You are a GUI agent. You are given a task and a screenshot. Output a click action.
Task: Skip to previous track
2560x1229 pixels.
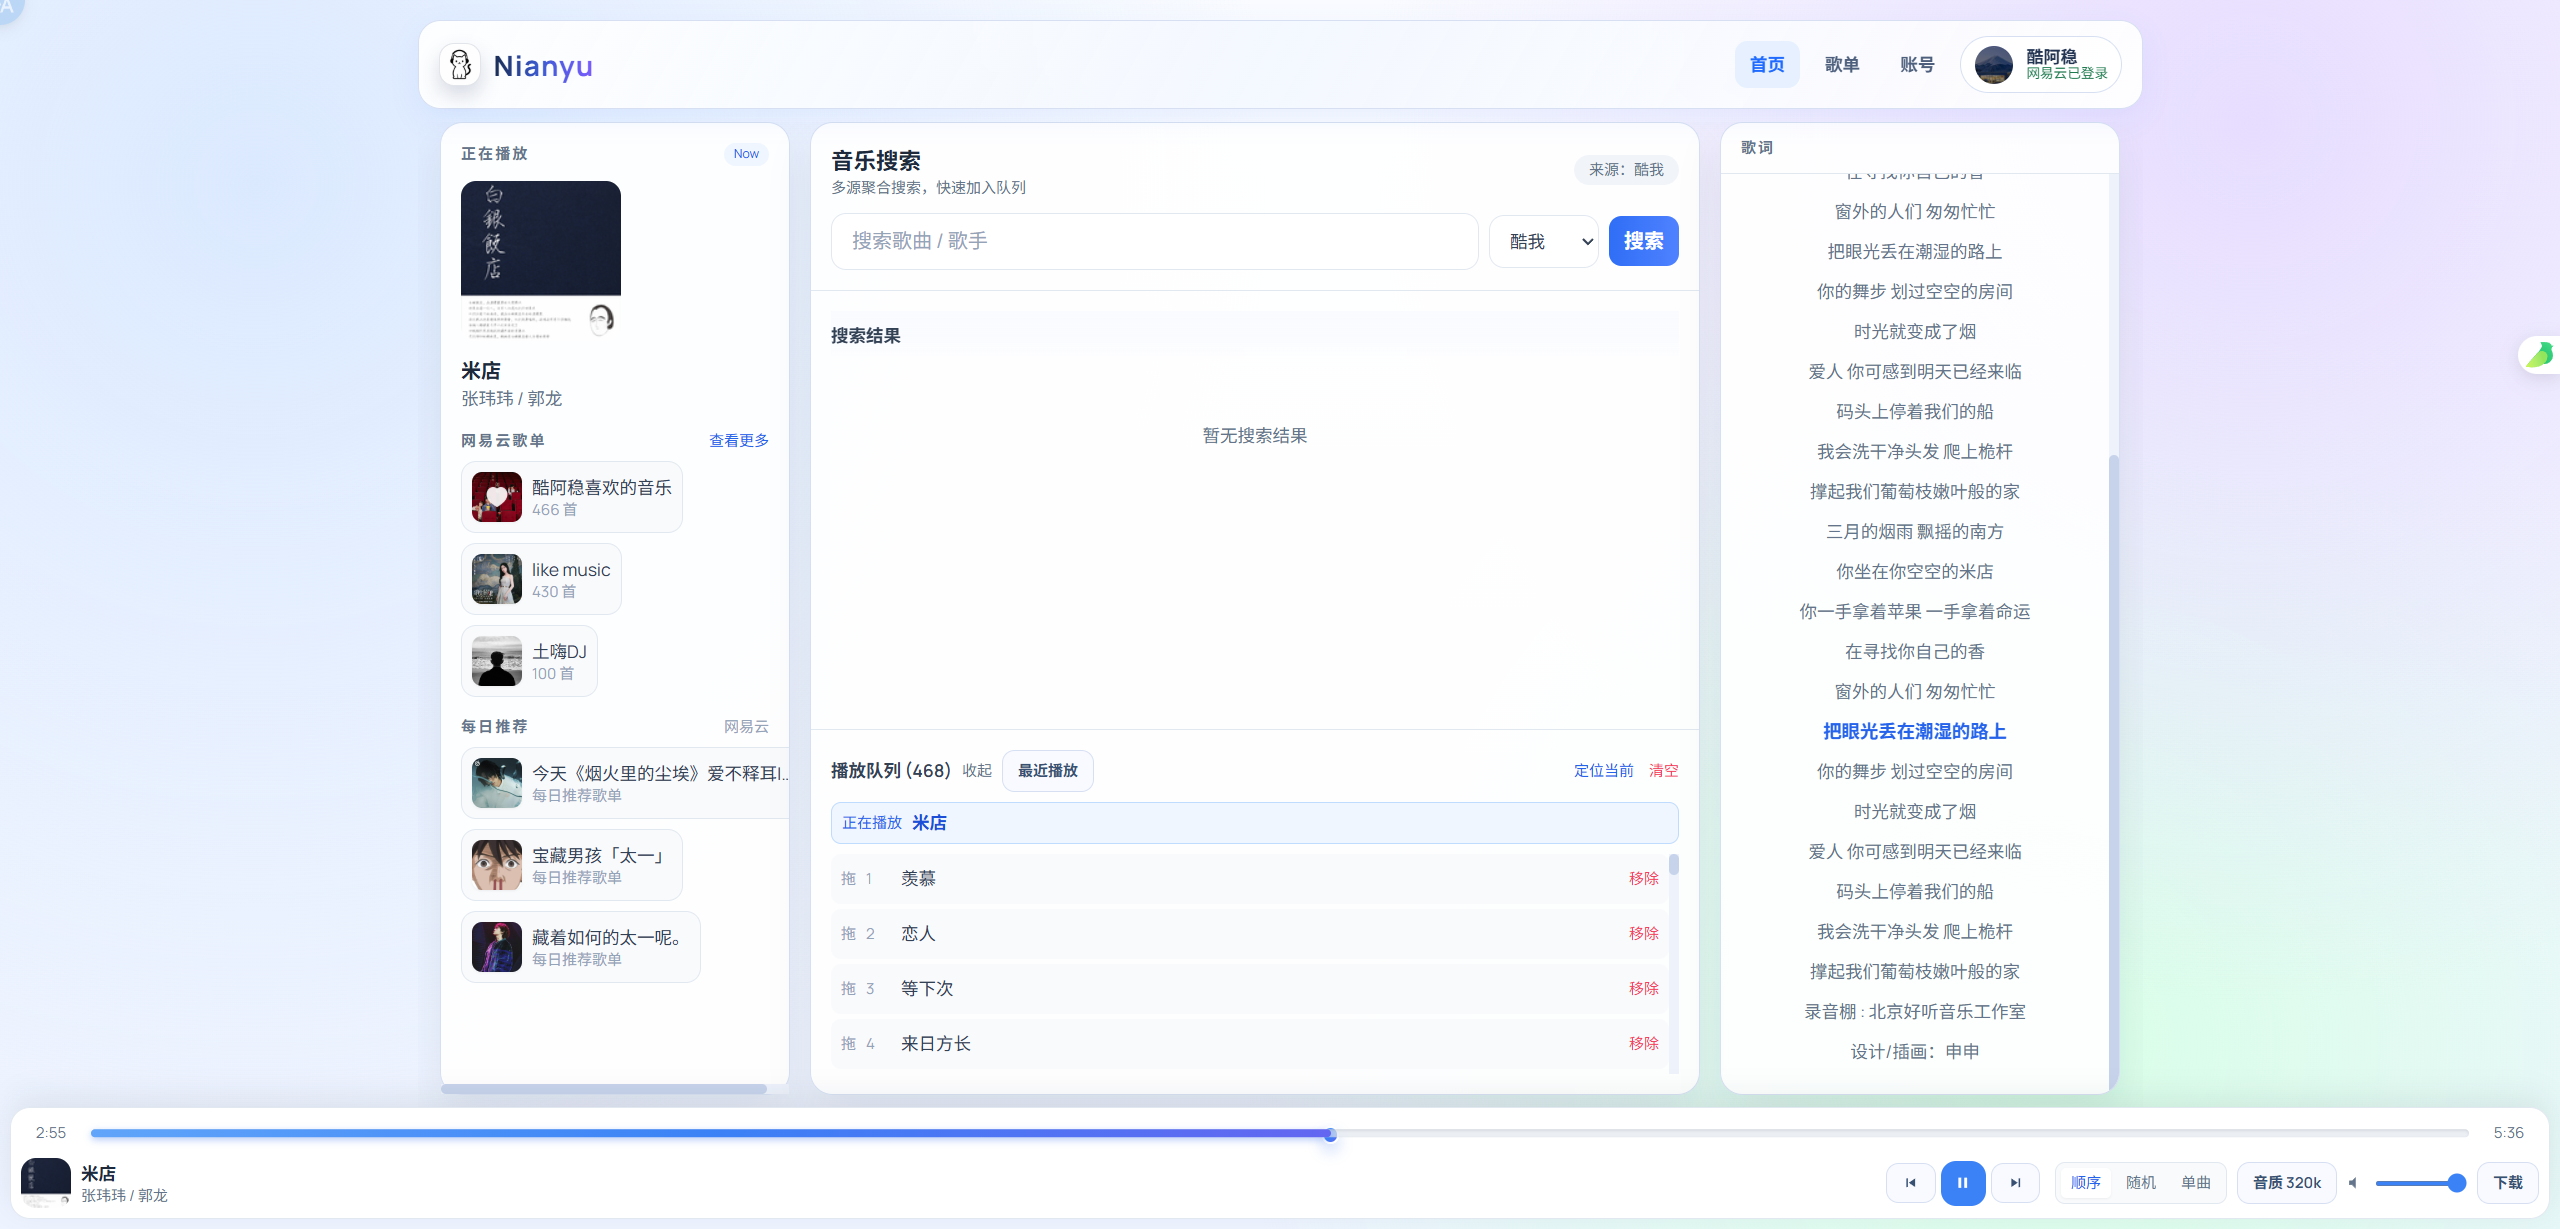coord(1910,1183)
